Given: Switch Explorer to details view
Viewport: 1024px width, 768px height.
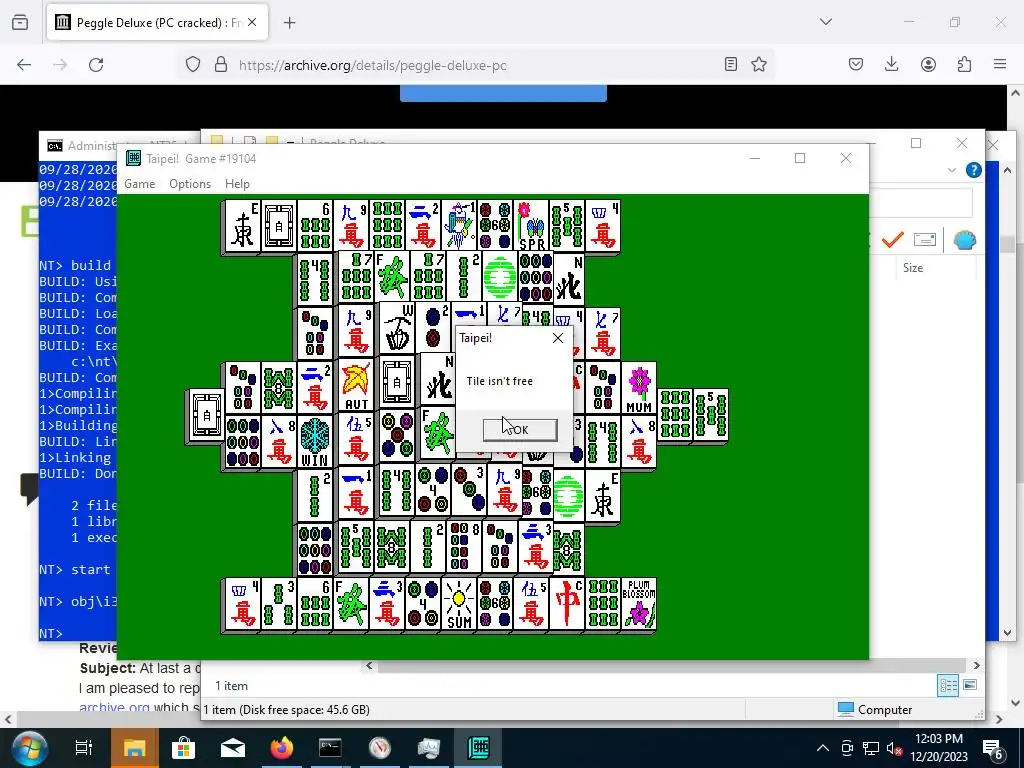Looking at the screenshot, I should click(x=948, y=686).
